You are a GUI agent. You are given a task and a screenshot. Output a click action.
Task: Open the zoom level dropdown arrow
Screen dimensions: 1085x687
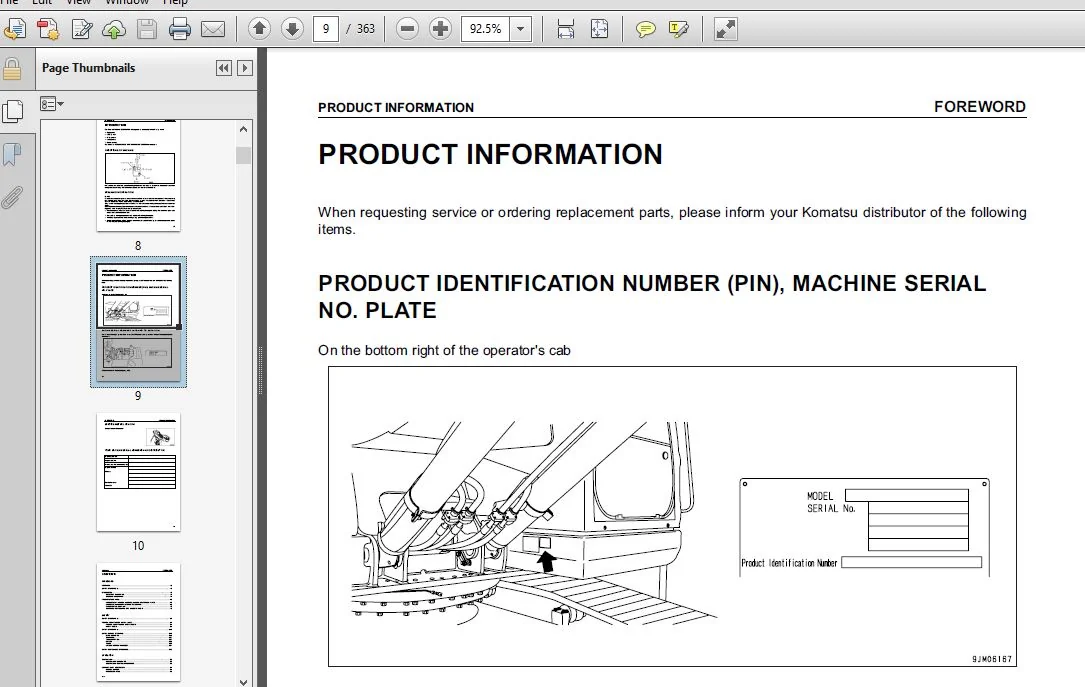520,28
